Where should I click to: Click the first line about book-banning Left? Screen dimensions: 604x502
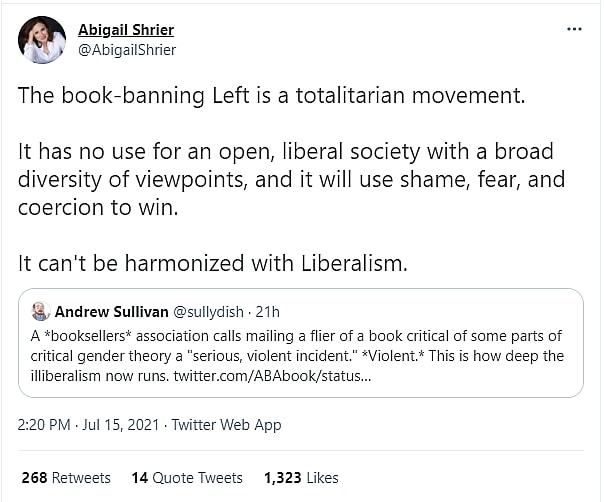coord(270,96)
